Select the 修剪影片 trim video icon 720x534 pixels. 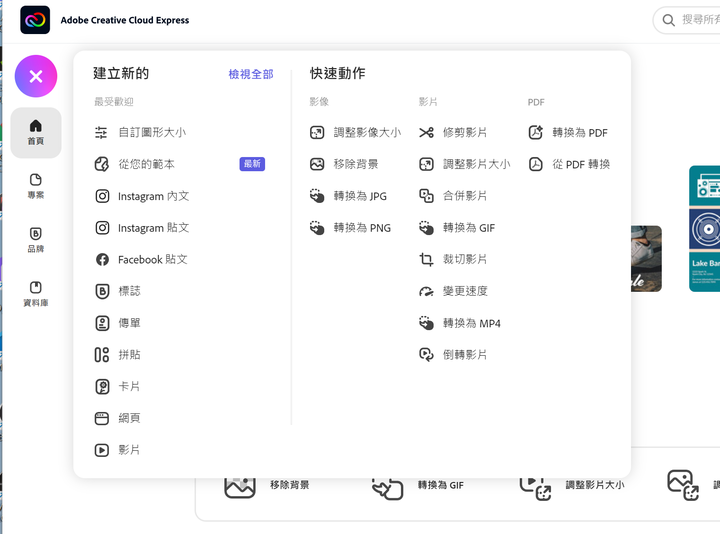point(426,133)
